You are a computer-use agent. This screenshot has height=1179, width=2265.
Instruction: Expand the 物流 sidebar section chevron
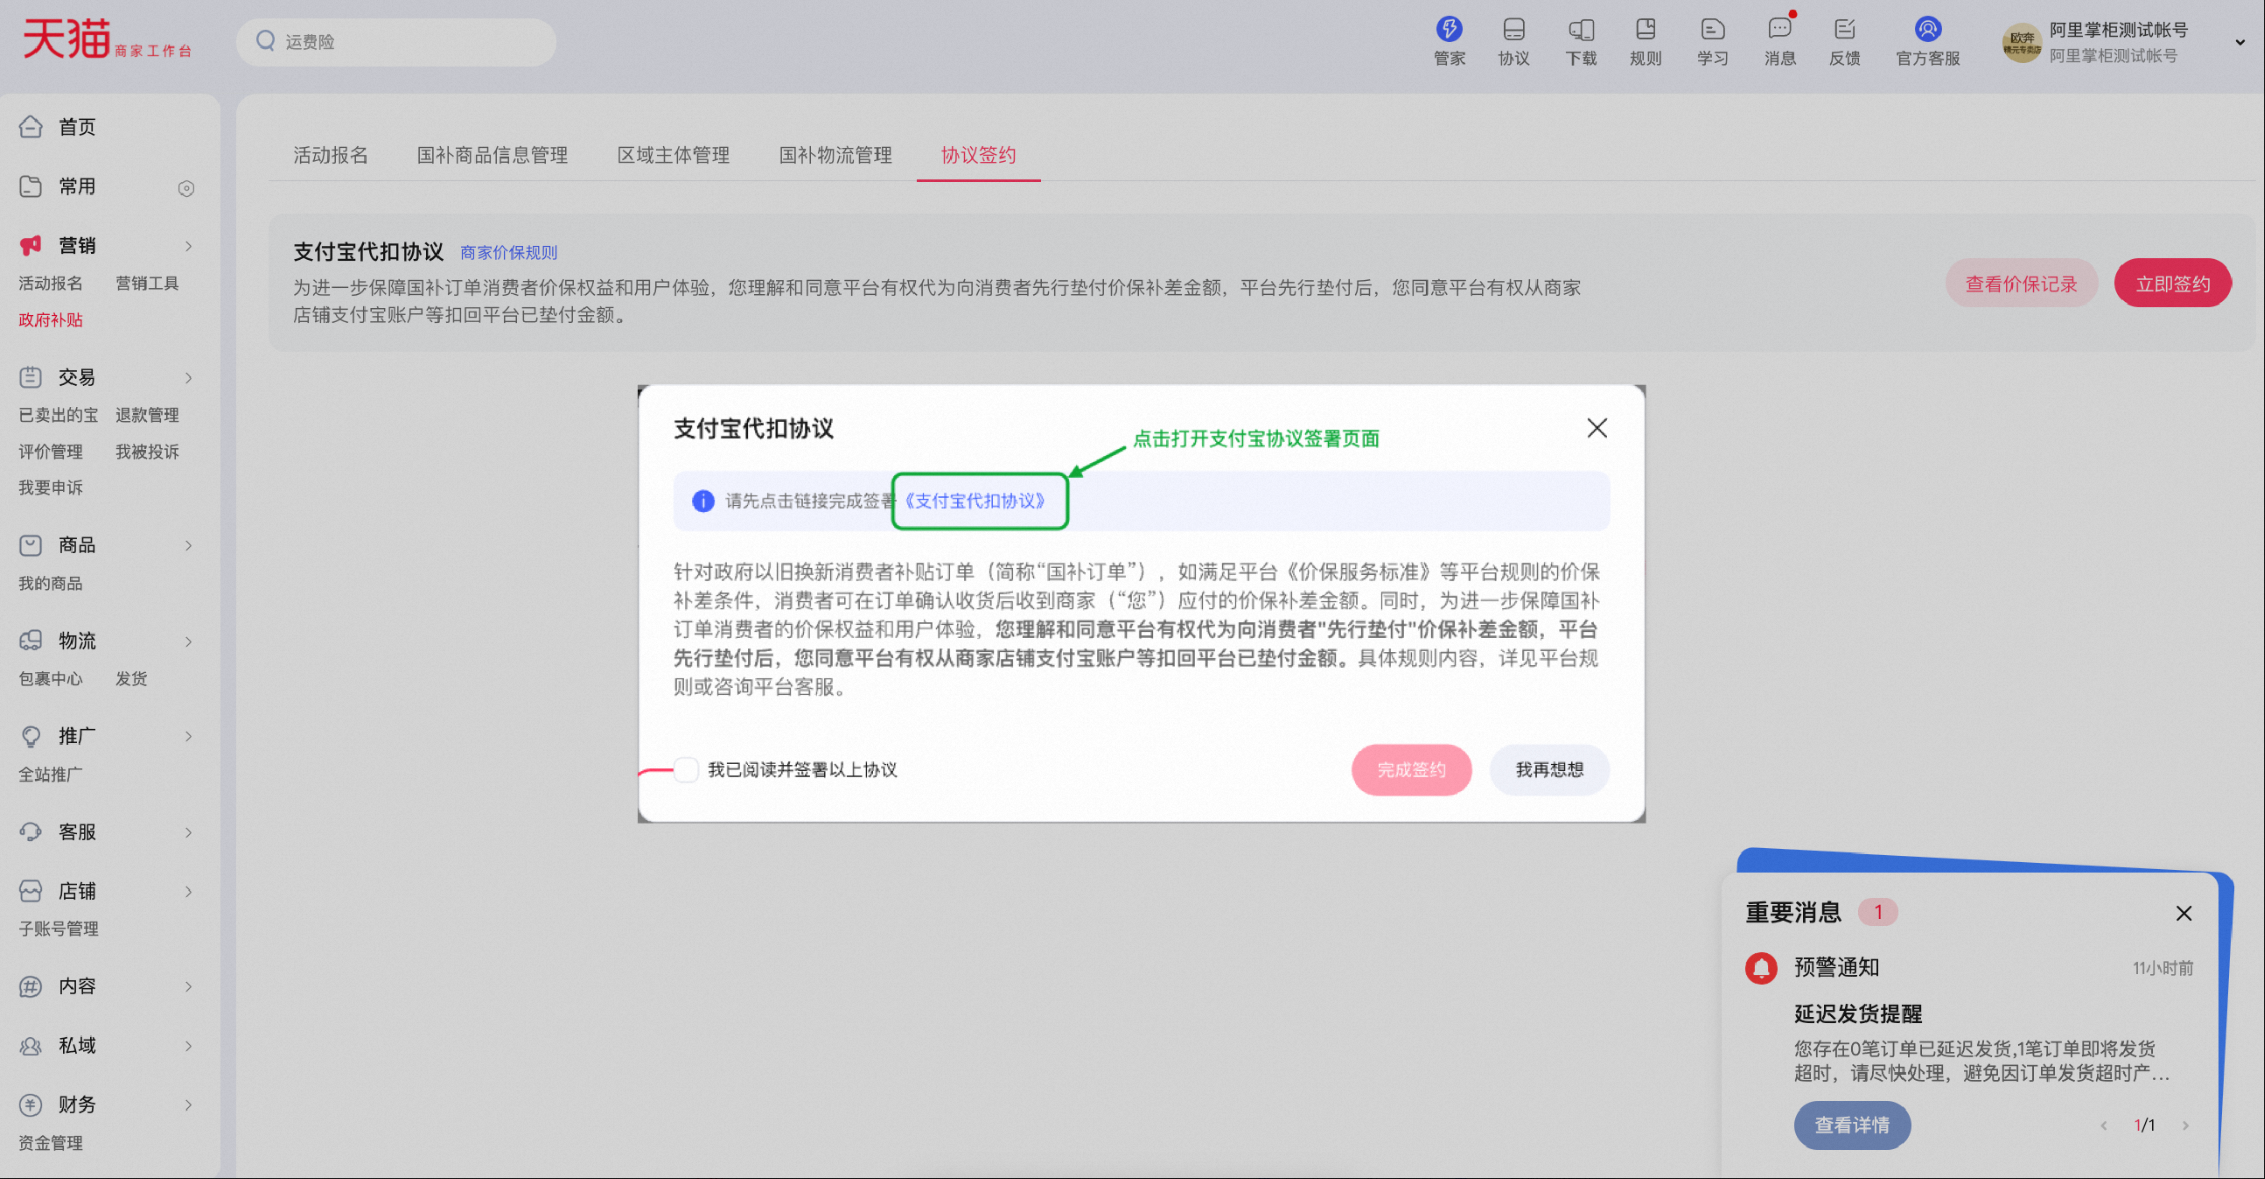188,641
